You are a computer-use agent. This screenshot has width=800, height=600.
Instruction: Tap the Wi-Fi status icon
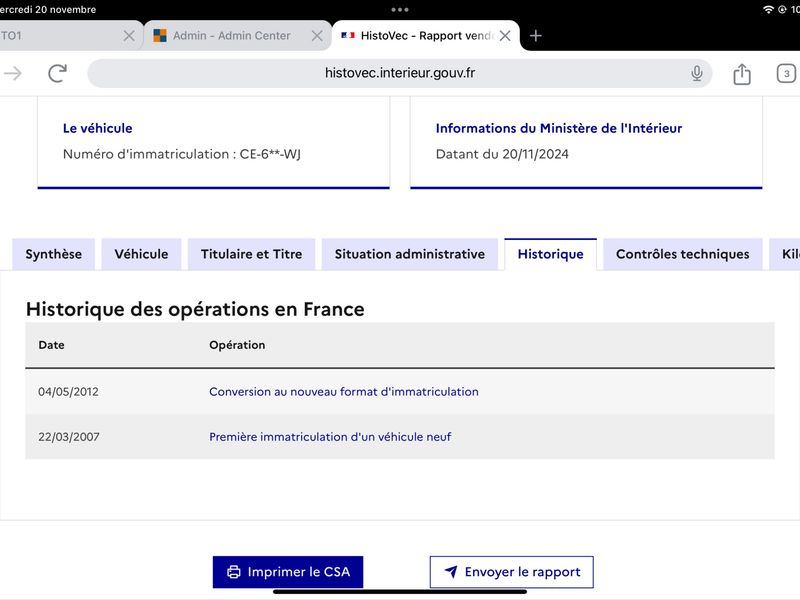coord(768,9)
